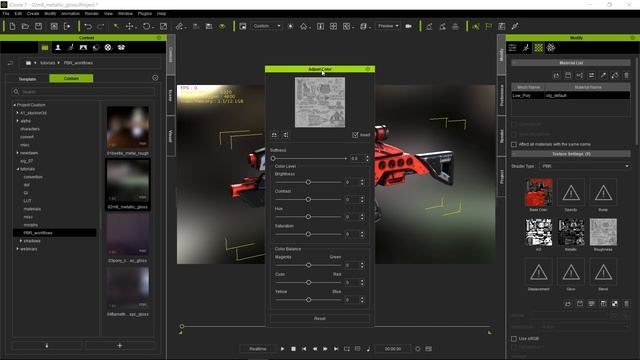
Task: Click the green eye visibility icon in toolbar
Action: (x=222, y=27)
